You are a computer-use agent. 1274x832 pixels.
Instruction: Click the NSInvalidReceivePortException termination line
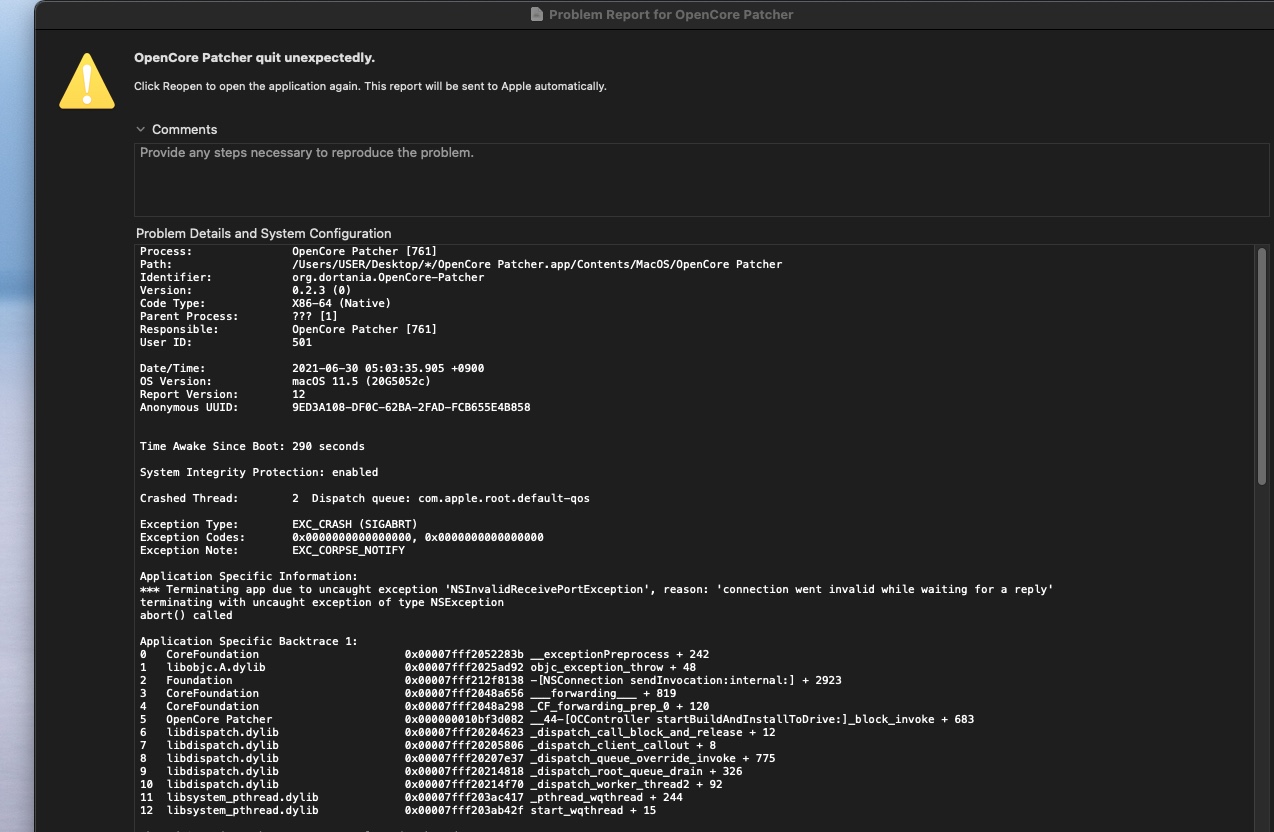pos(597,589)
